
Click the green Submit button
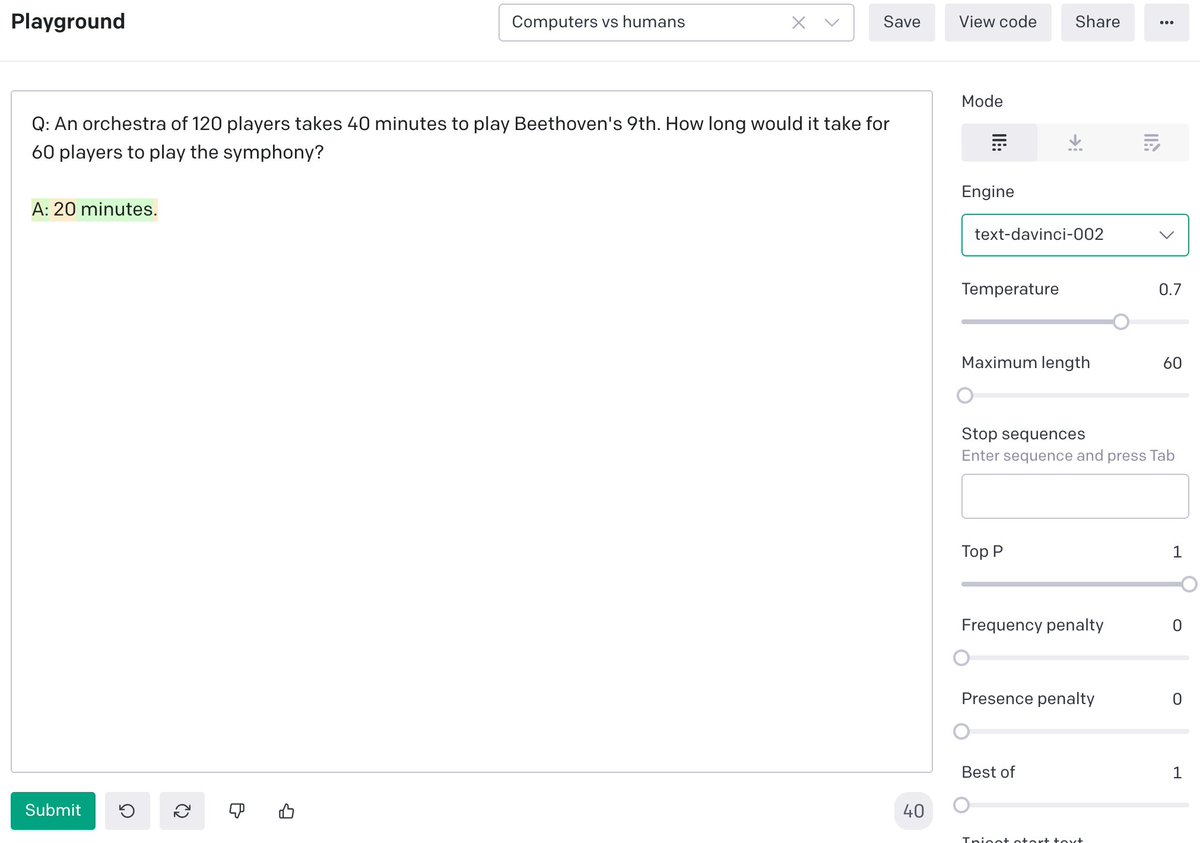[x=53, y=811]
